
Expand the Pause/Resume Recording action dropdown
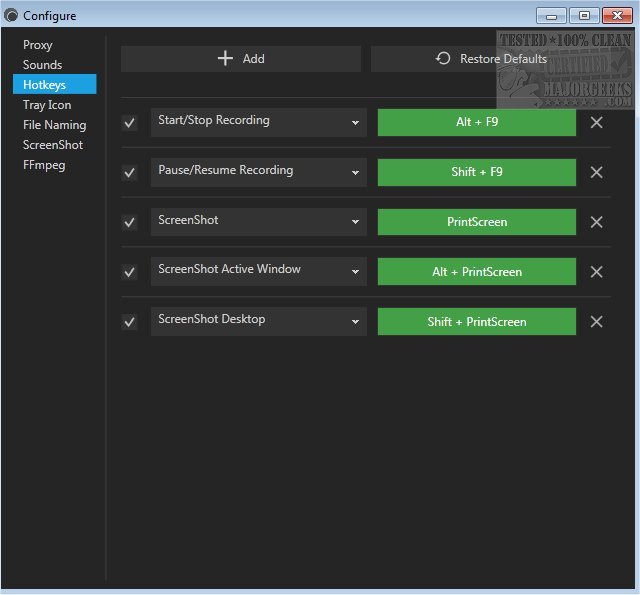tap(259, 172)
